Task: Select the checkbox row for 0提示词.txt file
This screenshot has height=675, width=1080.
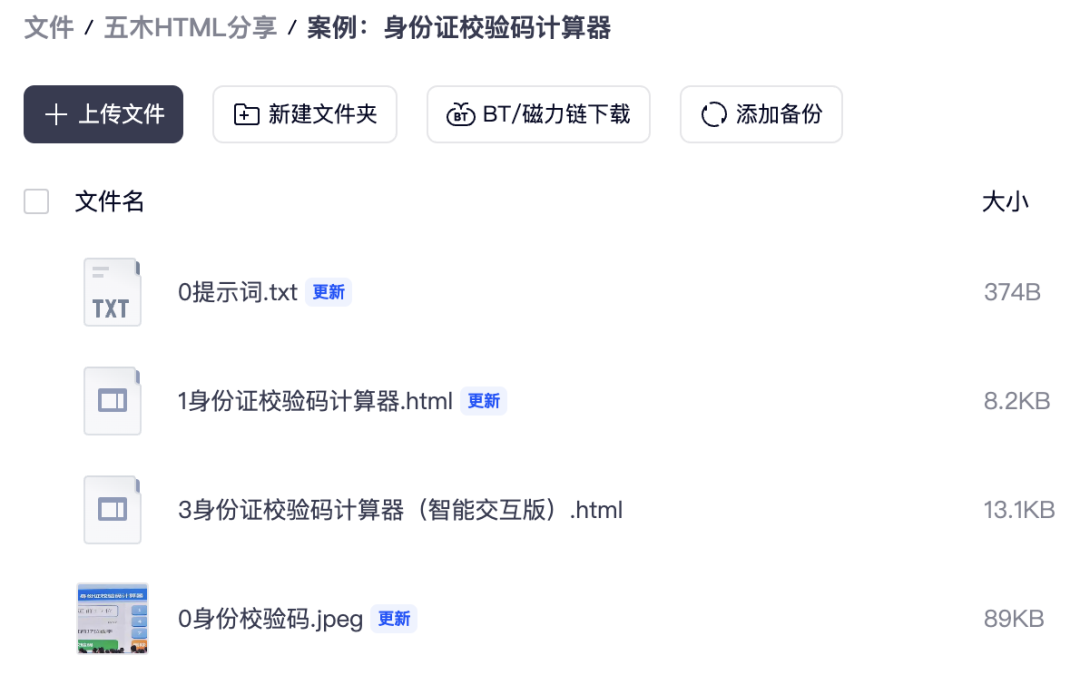Action: 36,292
